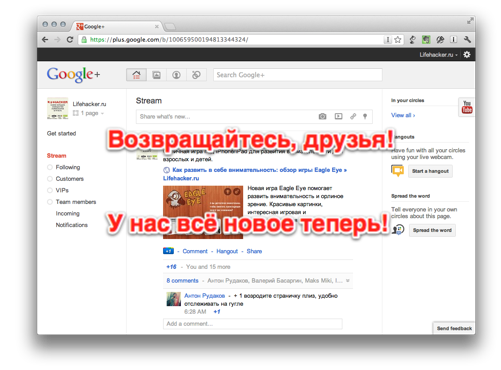Go back with the browser back arrow
The height and width of the screenshot is (370, 501).
pos(45,40)
